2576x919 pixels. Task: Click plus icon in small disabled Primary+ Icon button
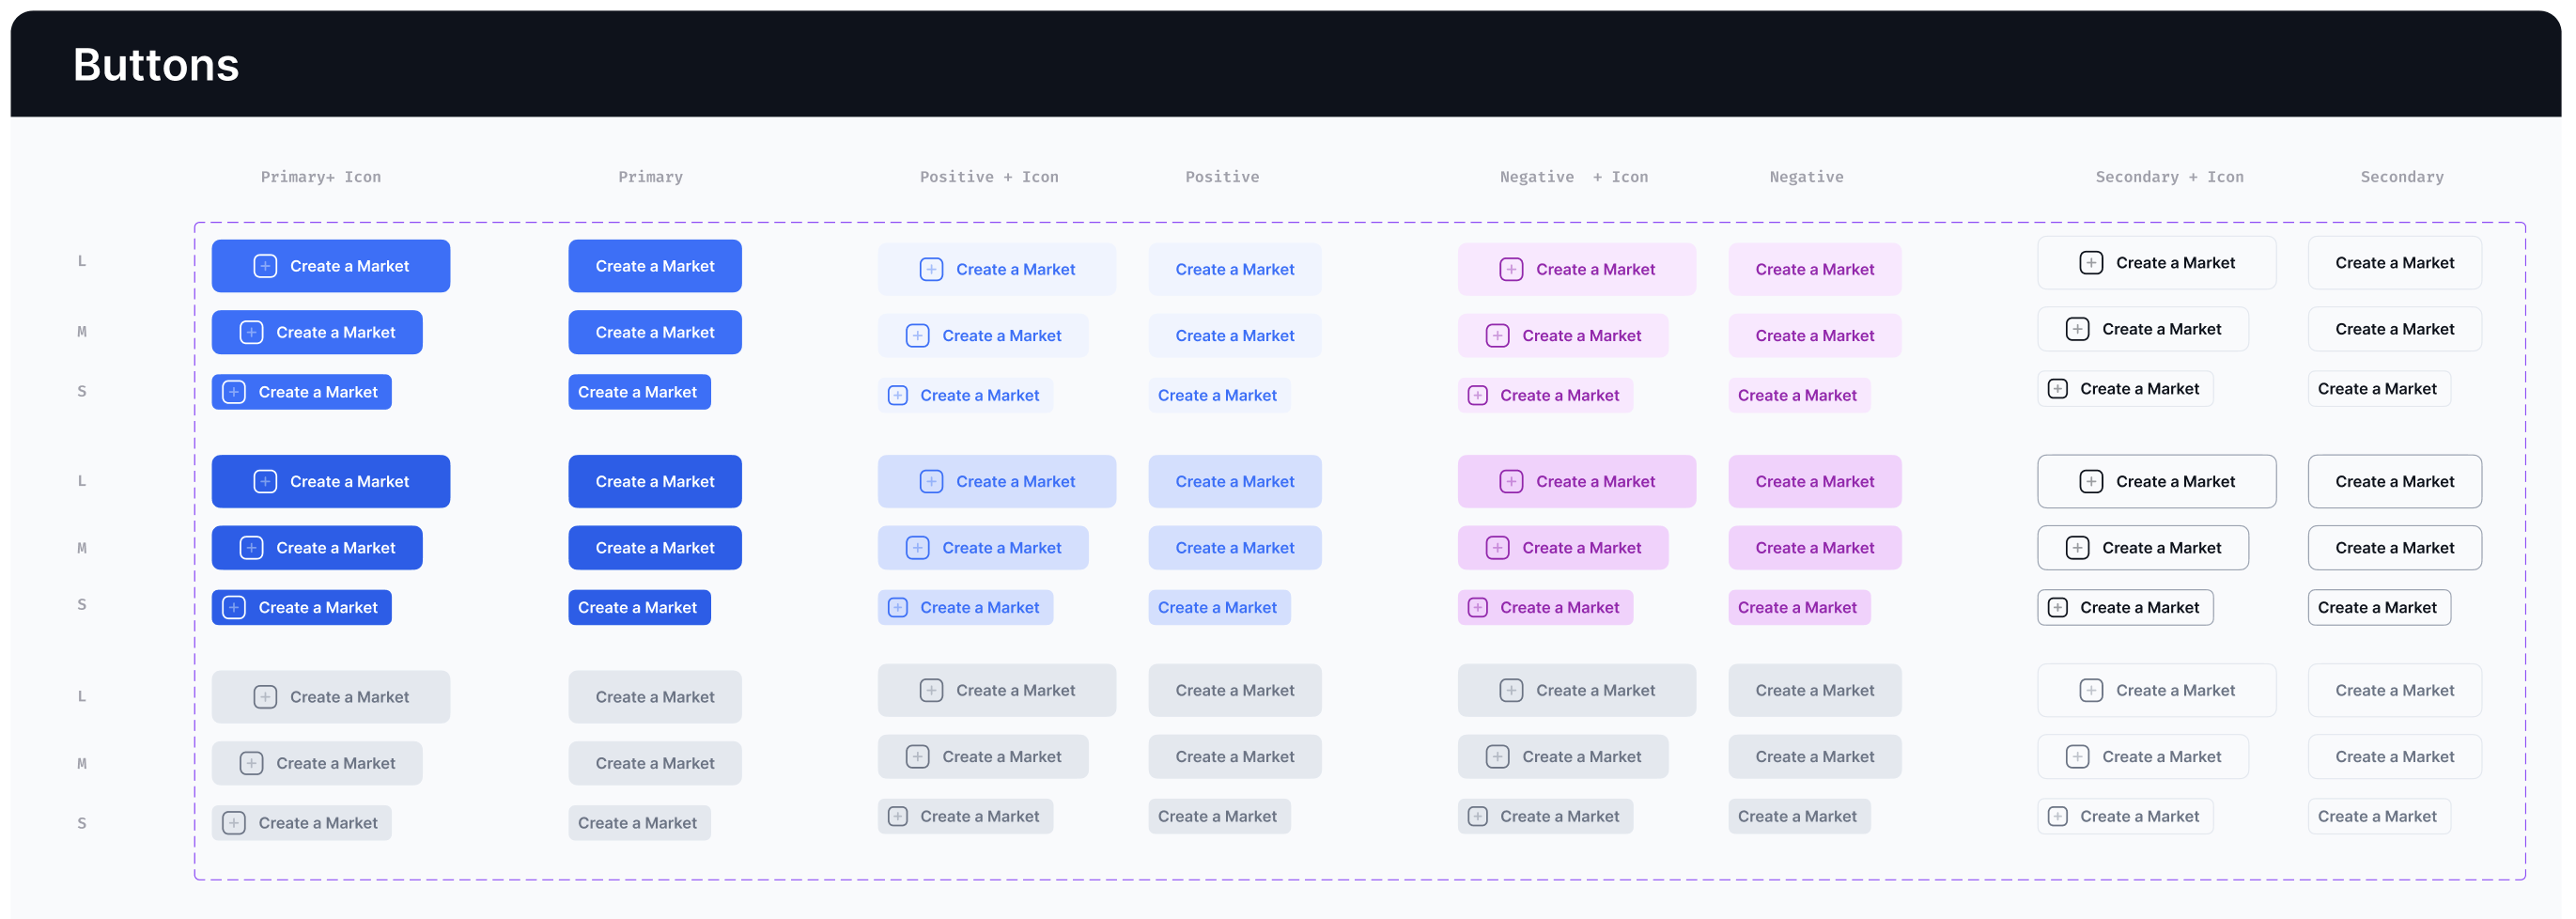pyautogui.click(x=234, y=823)
